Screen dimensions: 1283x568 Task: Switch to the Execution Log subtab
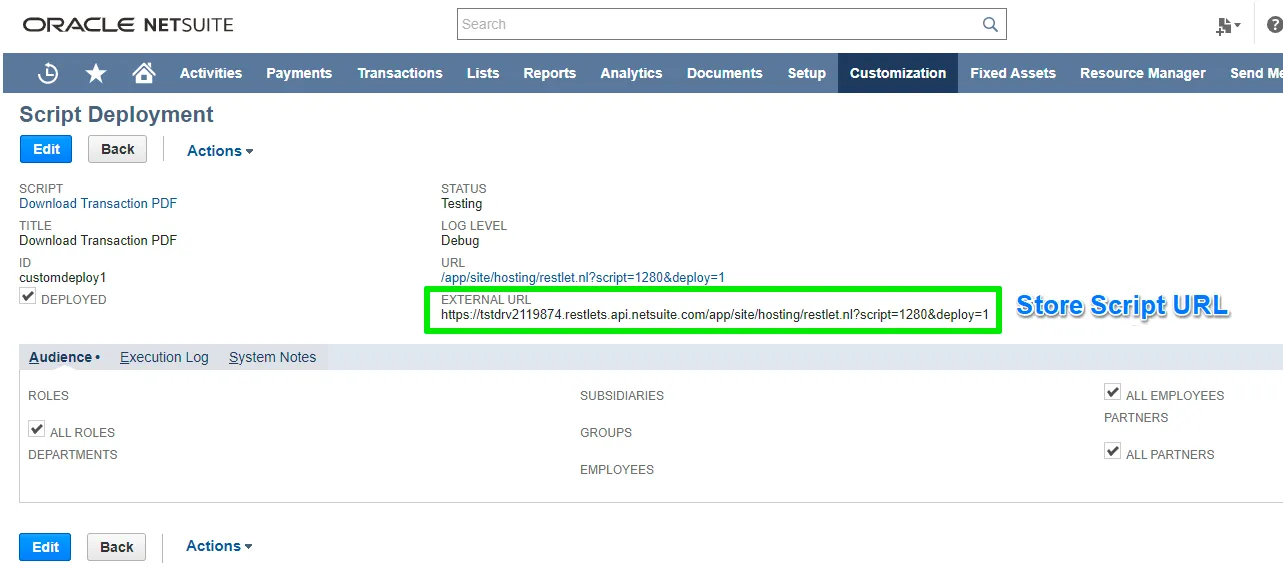click(x=164, y=357)
